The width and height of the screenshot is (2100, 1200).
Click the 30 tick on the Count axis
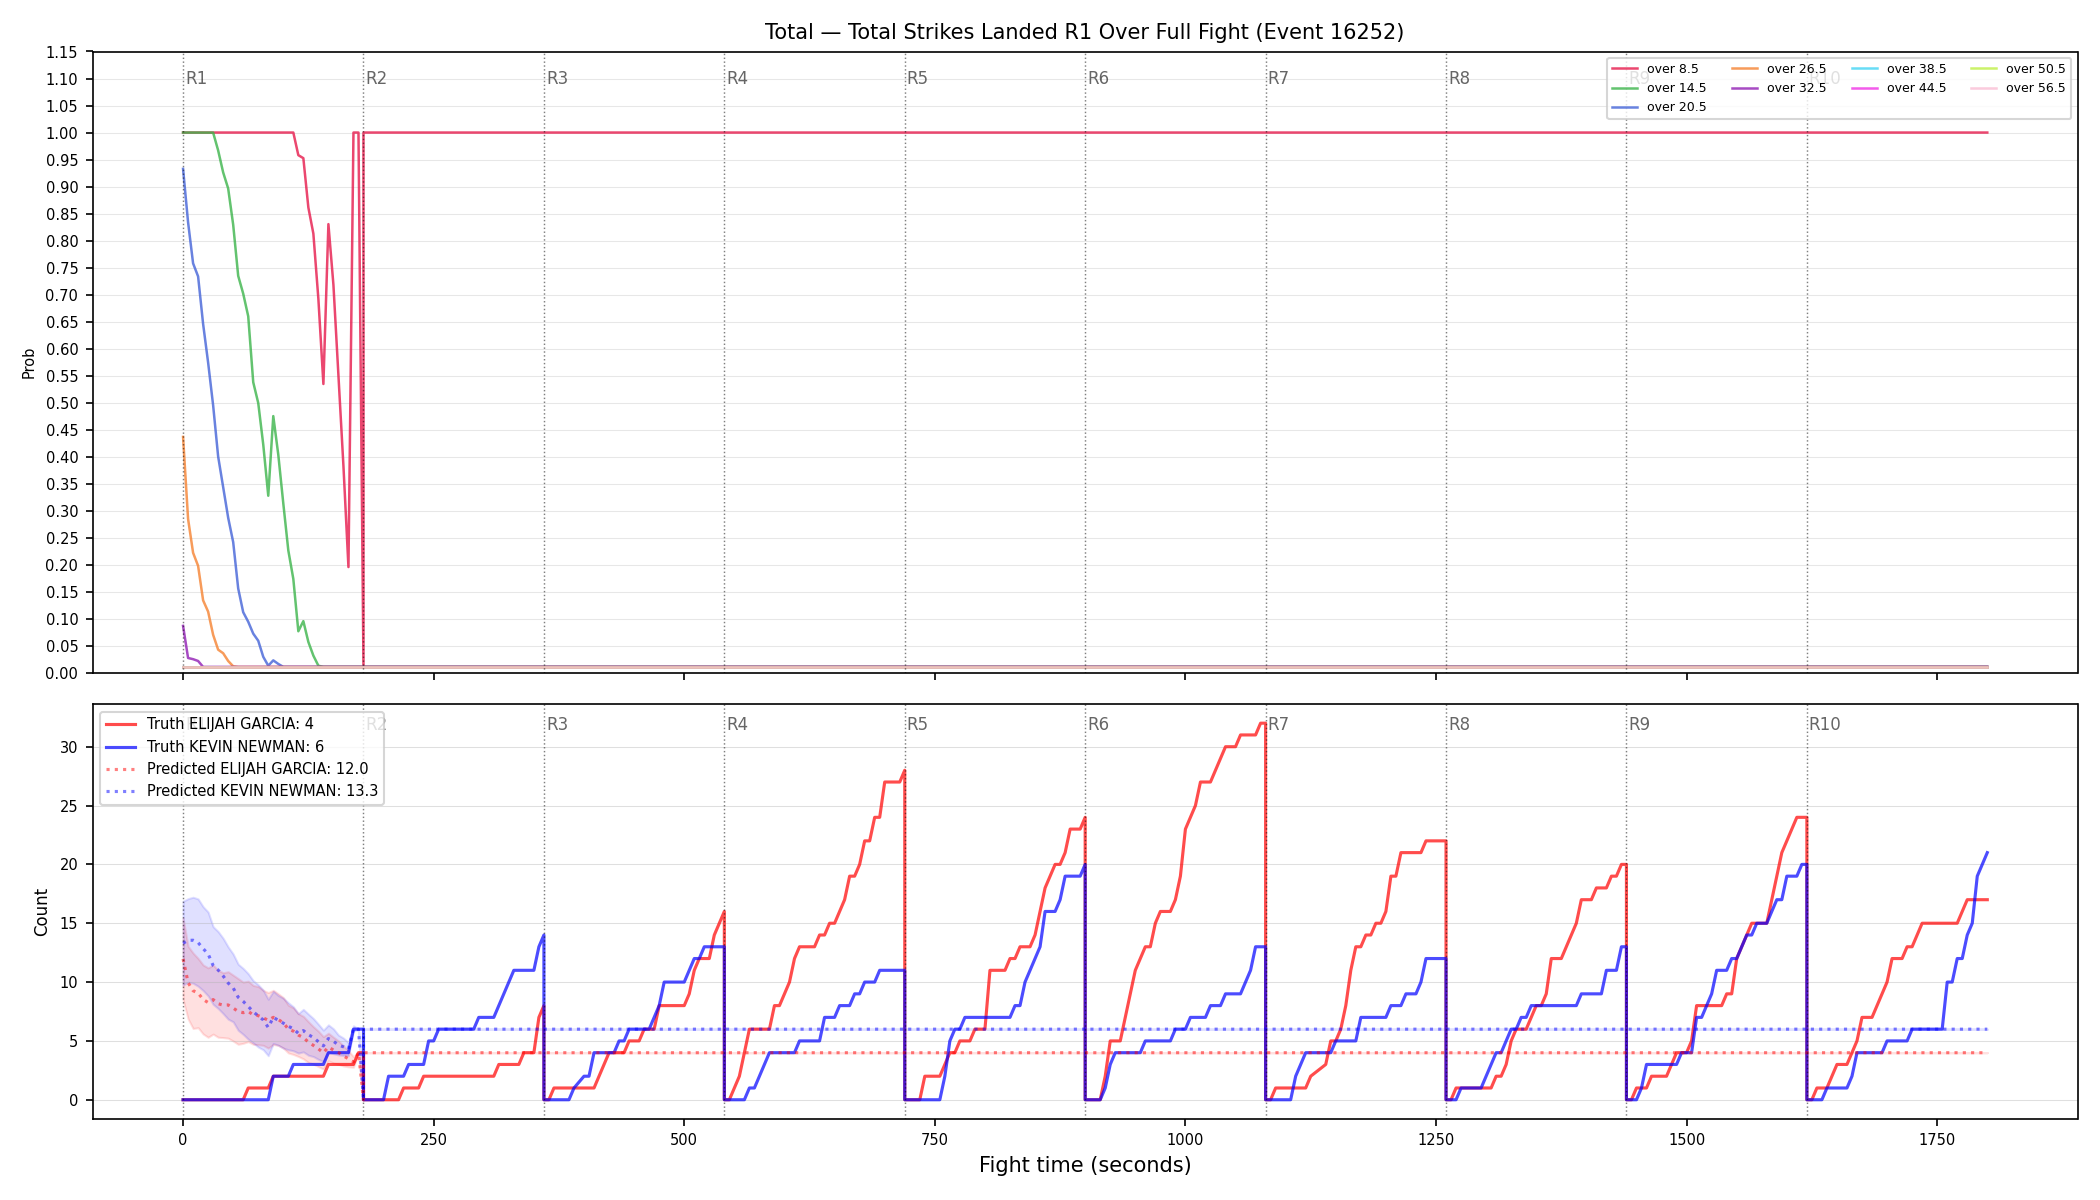tap(68, 747)
